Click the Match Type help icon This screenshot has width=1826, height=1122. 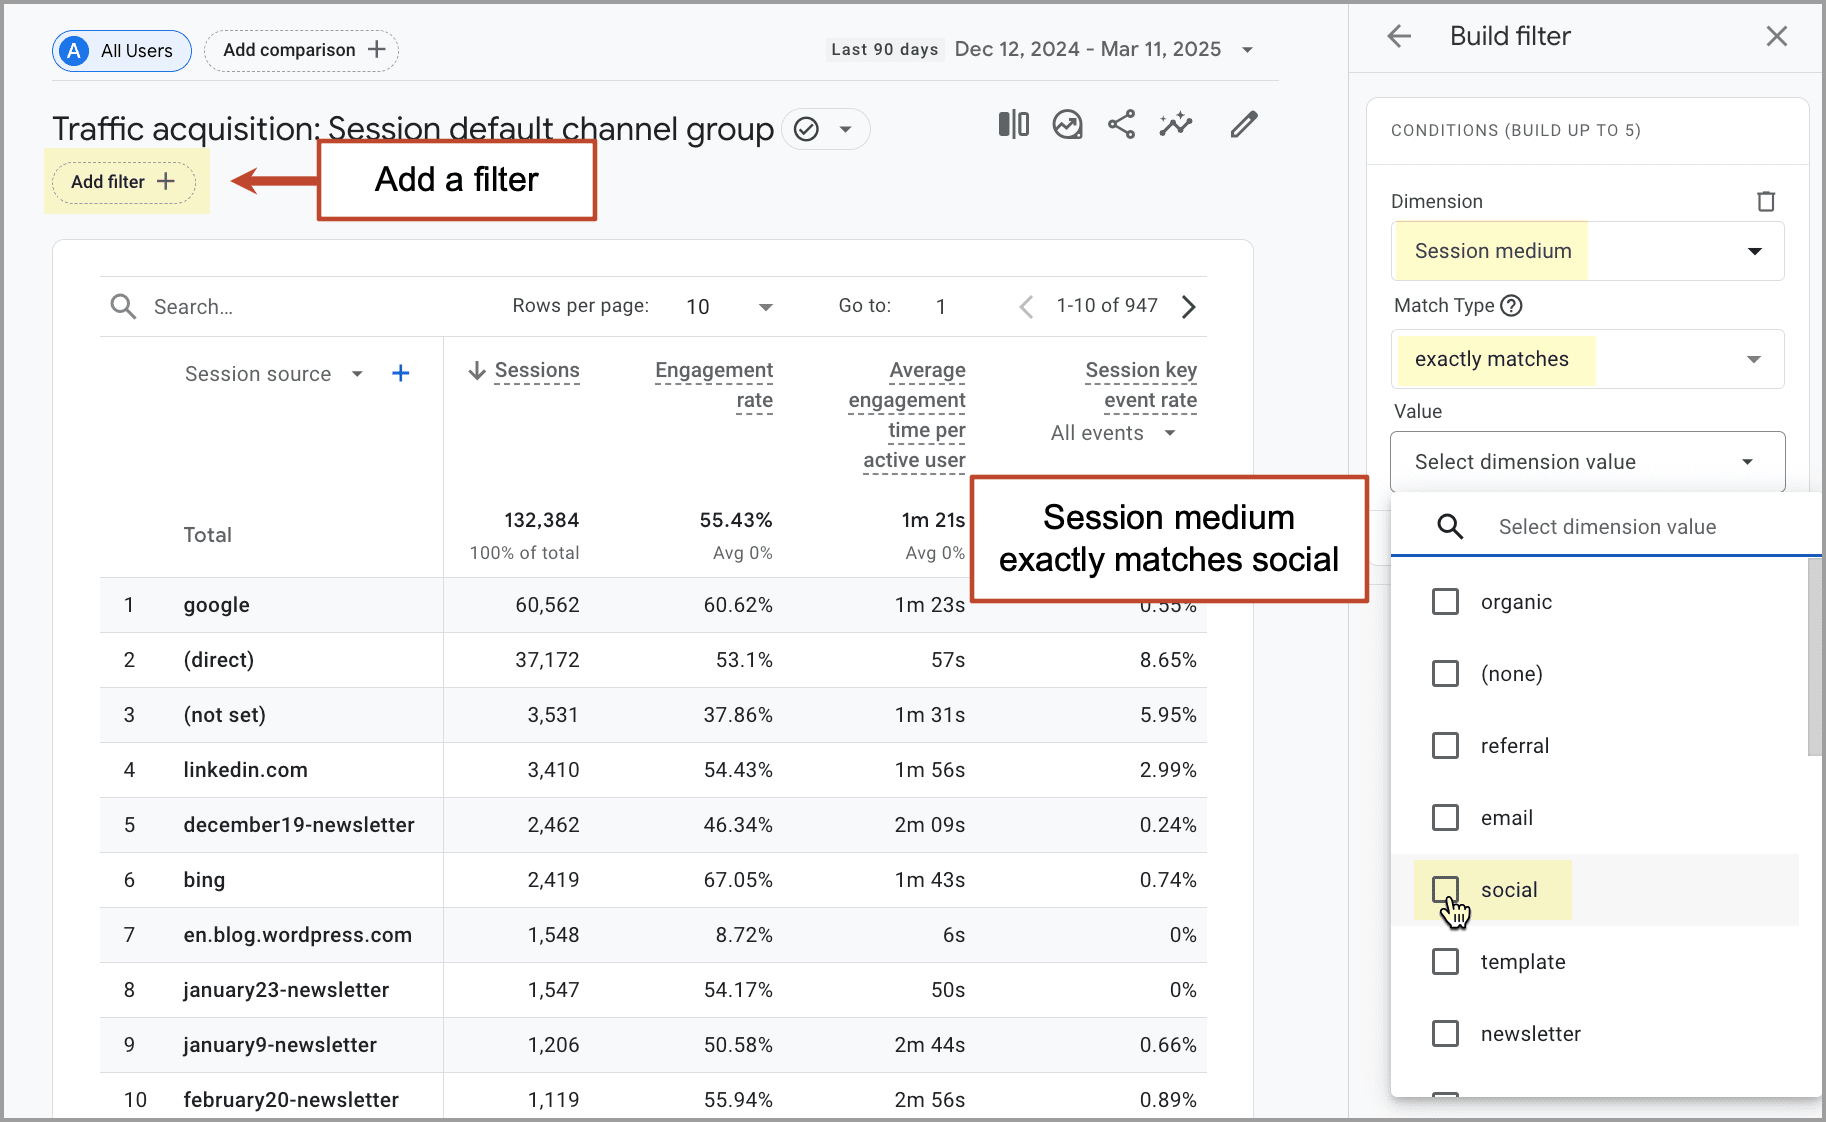(x=1512, y=306)
